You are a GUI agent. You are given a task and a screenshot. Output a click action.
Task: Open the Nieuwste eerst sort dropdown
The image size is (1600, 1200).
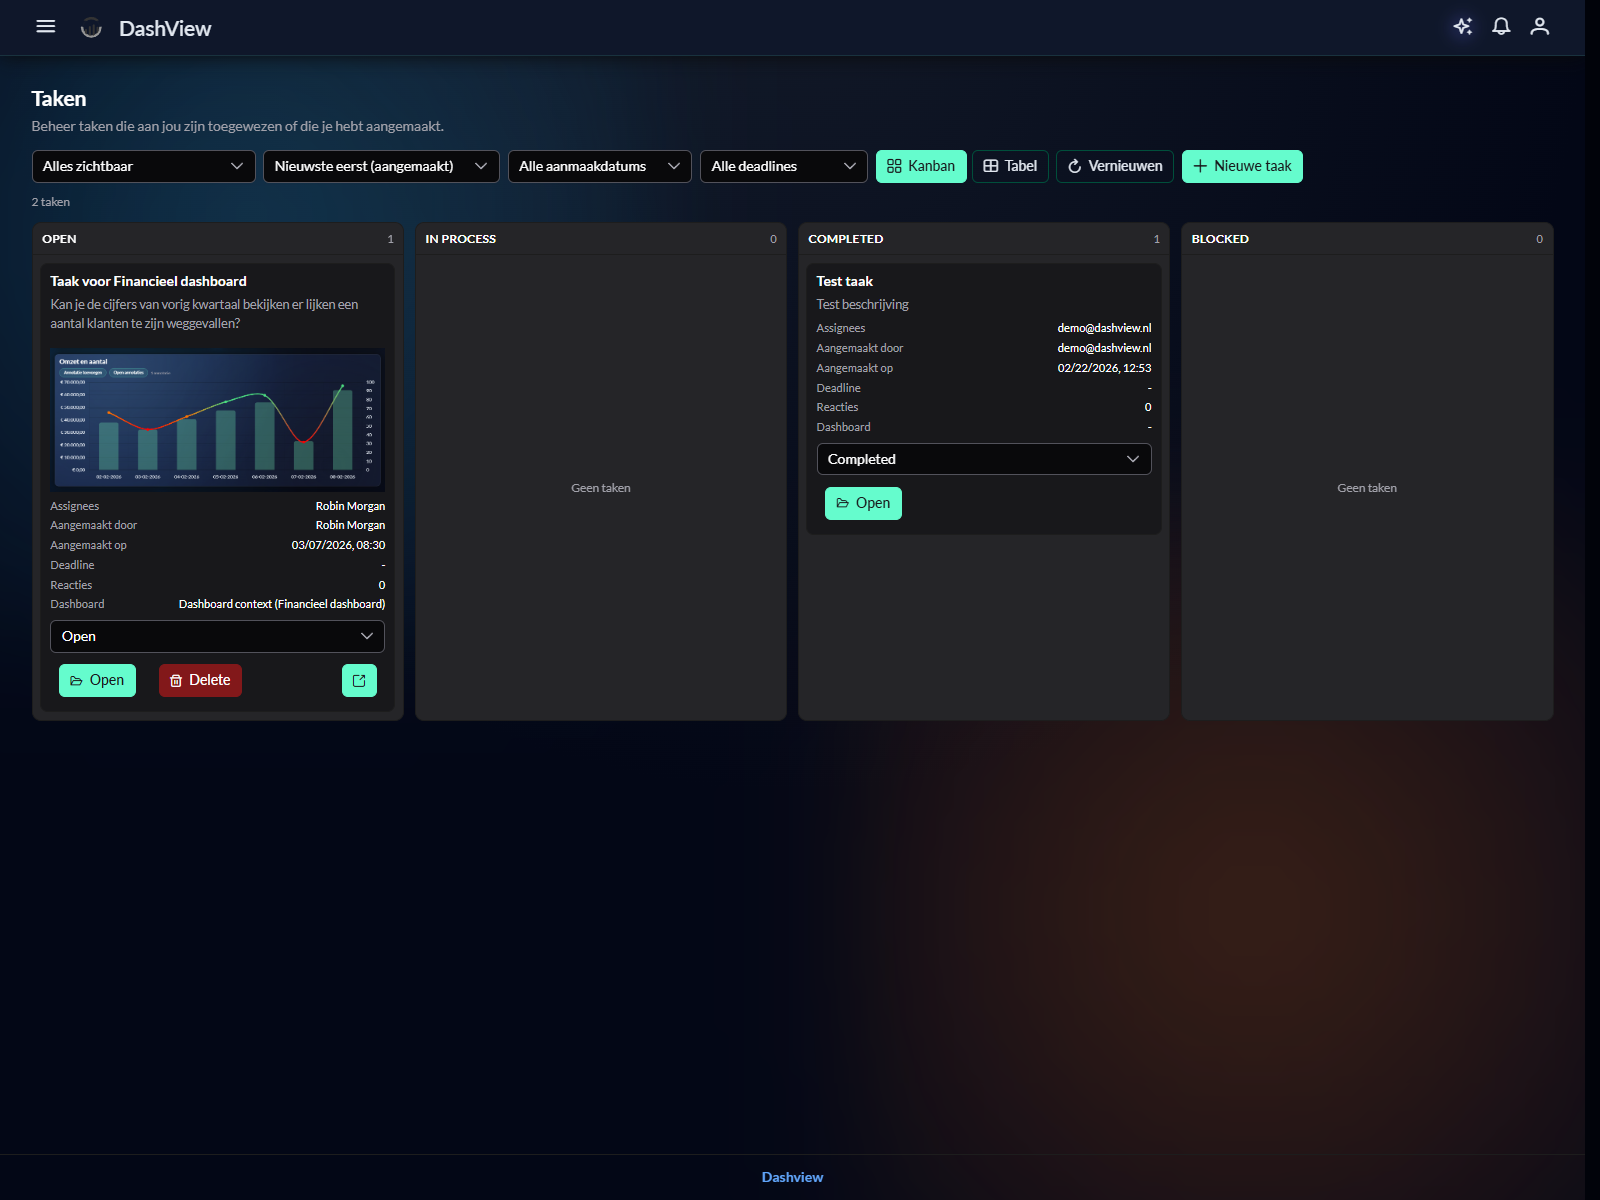[x=380, y=167]
